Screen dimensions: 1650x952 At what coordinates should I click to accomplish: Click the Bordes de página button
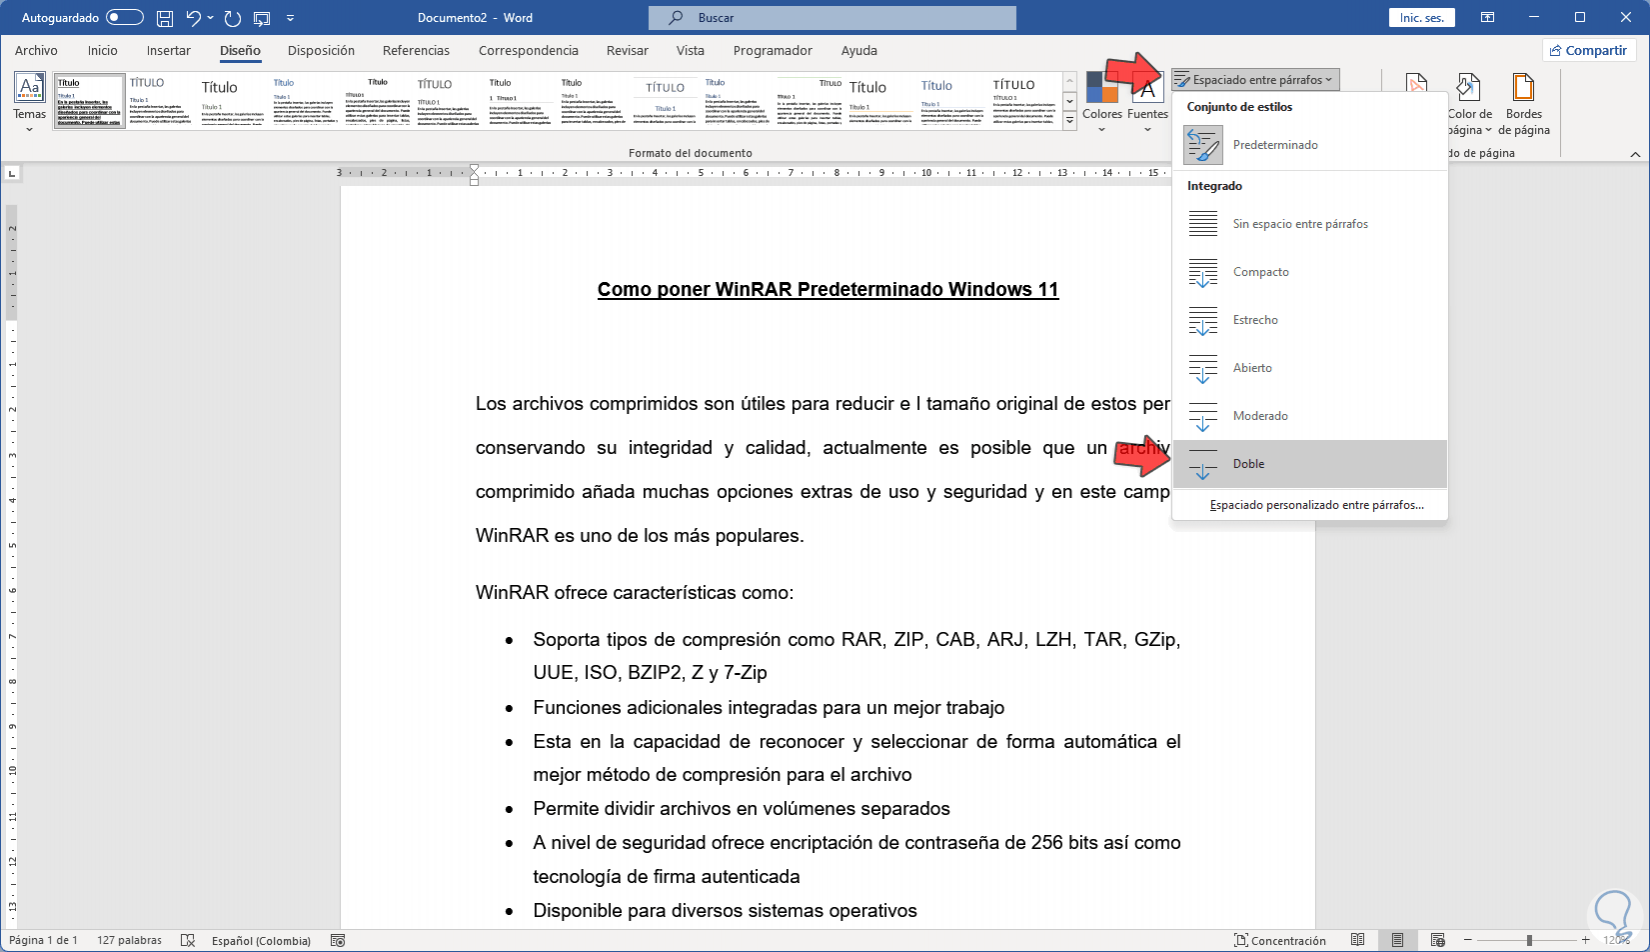[1524, 104]
